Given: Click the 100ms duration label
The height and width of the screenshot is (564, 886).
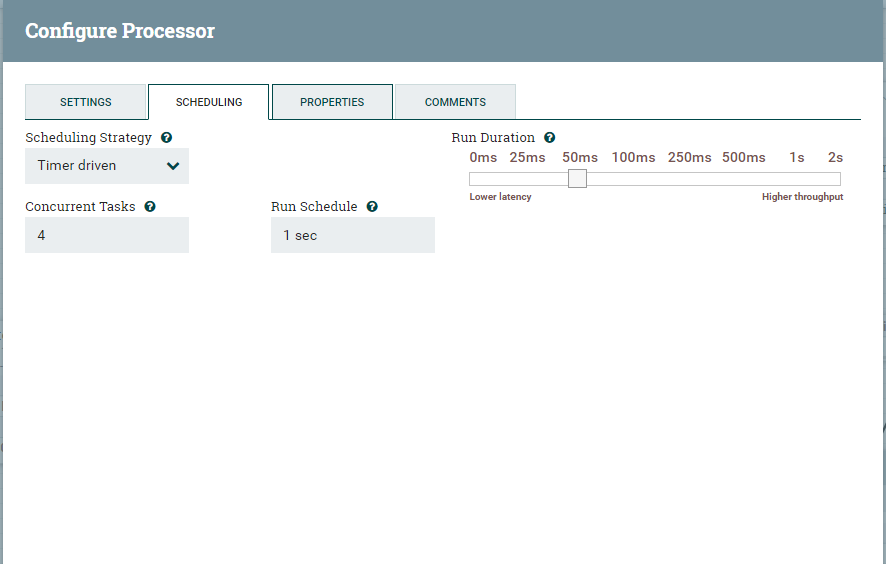Looking at the screenshot, I should pos(633,157).
